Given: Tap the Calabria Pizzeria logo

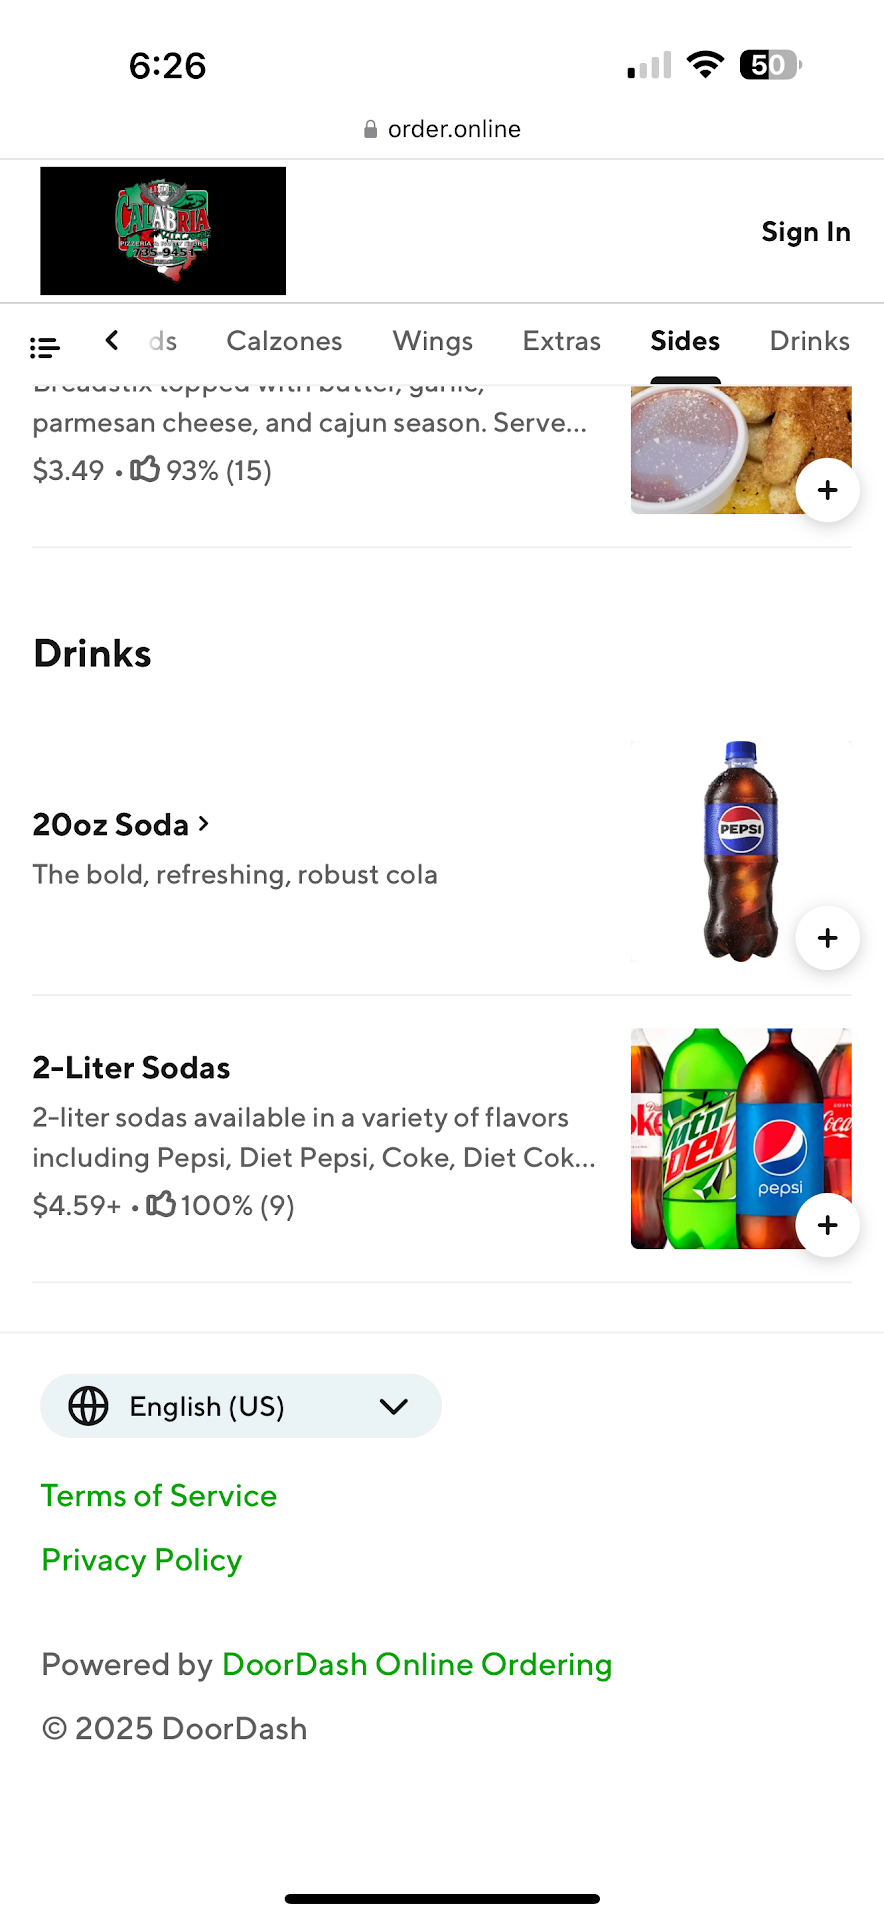Looking at the screenshot, I should (x=163, y=231).
